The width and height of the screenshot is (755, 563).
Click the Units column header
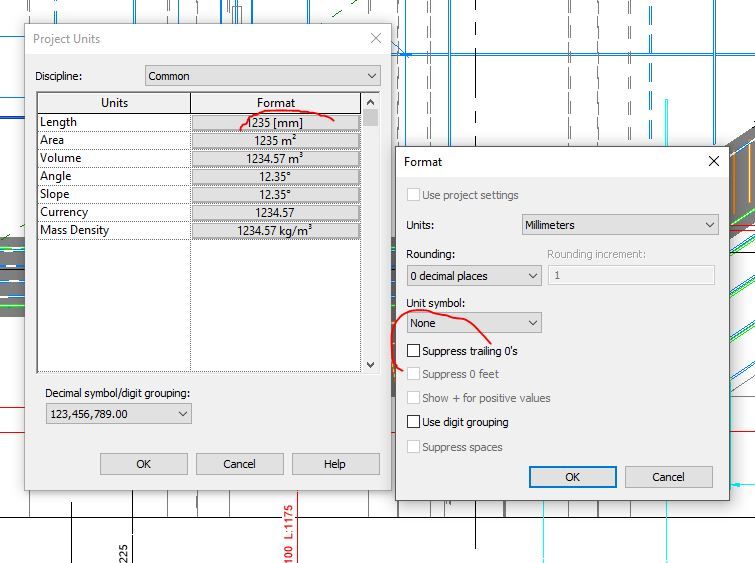114,103
